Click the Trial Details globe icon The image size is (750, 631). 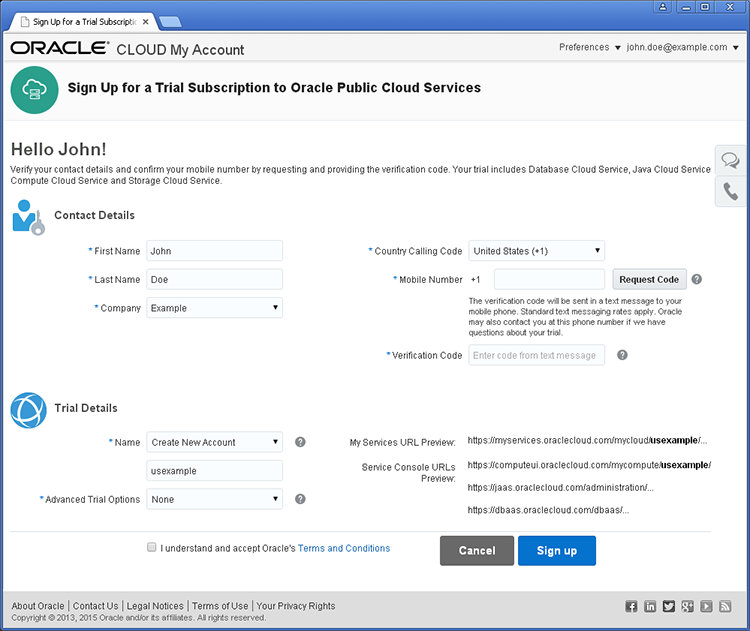point(29,410)
